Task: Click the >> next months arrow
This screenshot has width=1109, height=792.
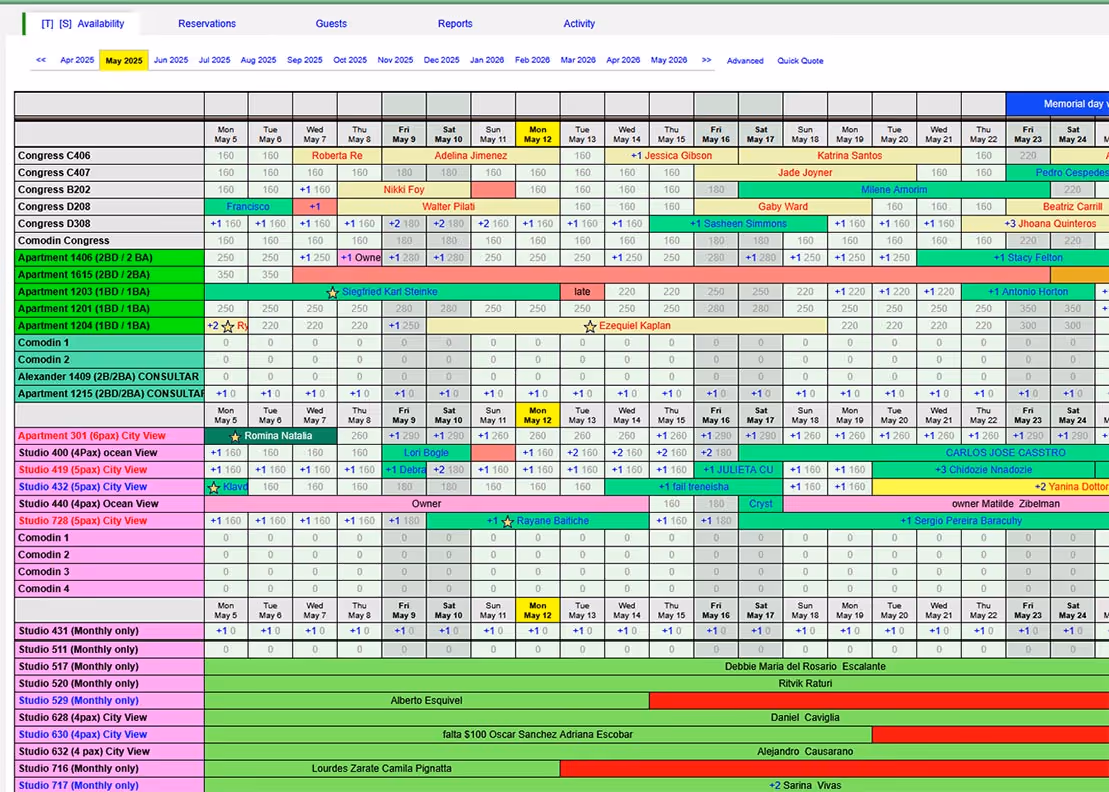Action: pyautogui.click(x=706, y=60)
